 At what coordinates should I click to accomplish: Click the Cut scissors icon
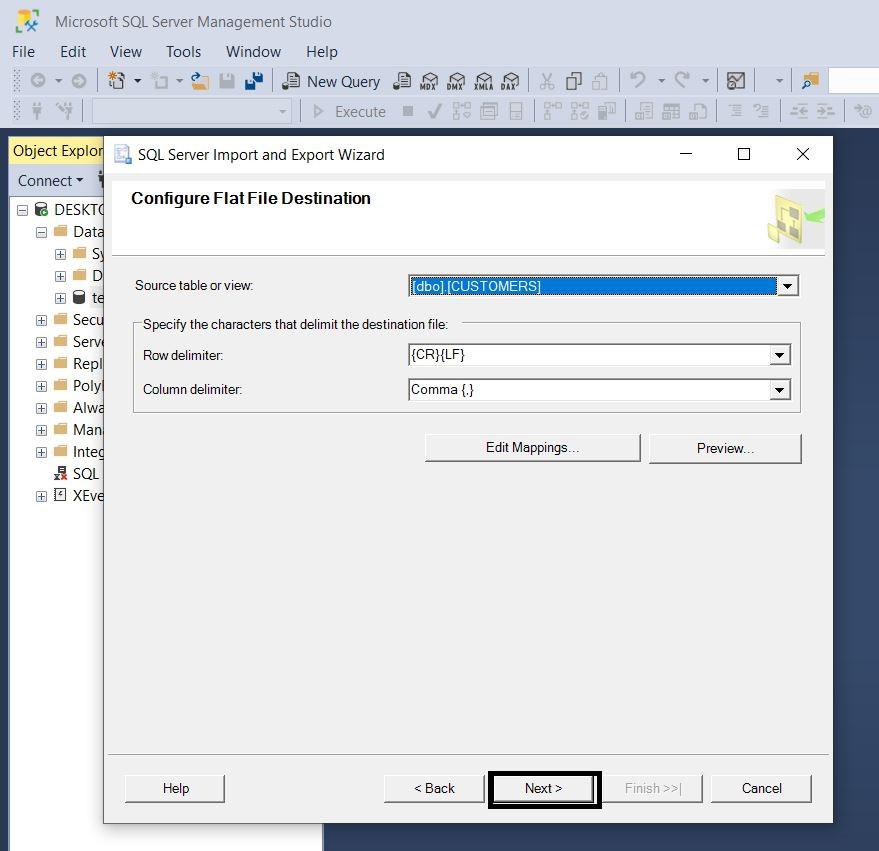[x=547, y=81]
